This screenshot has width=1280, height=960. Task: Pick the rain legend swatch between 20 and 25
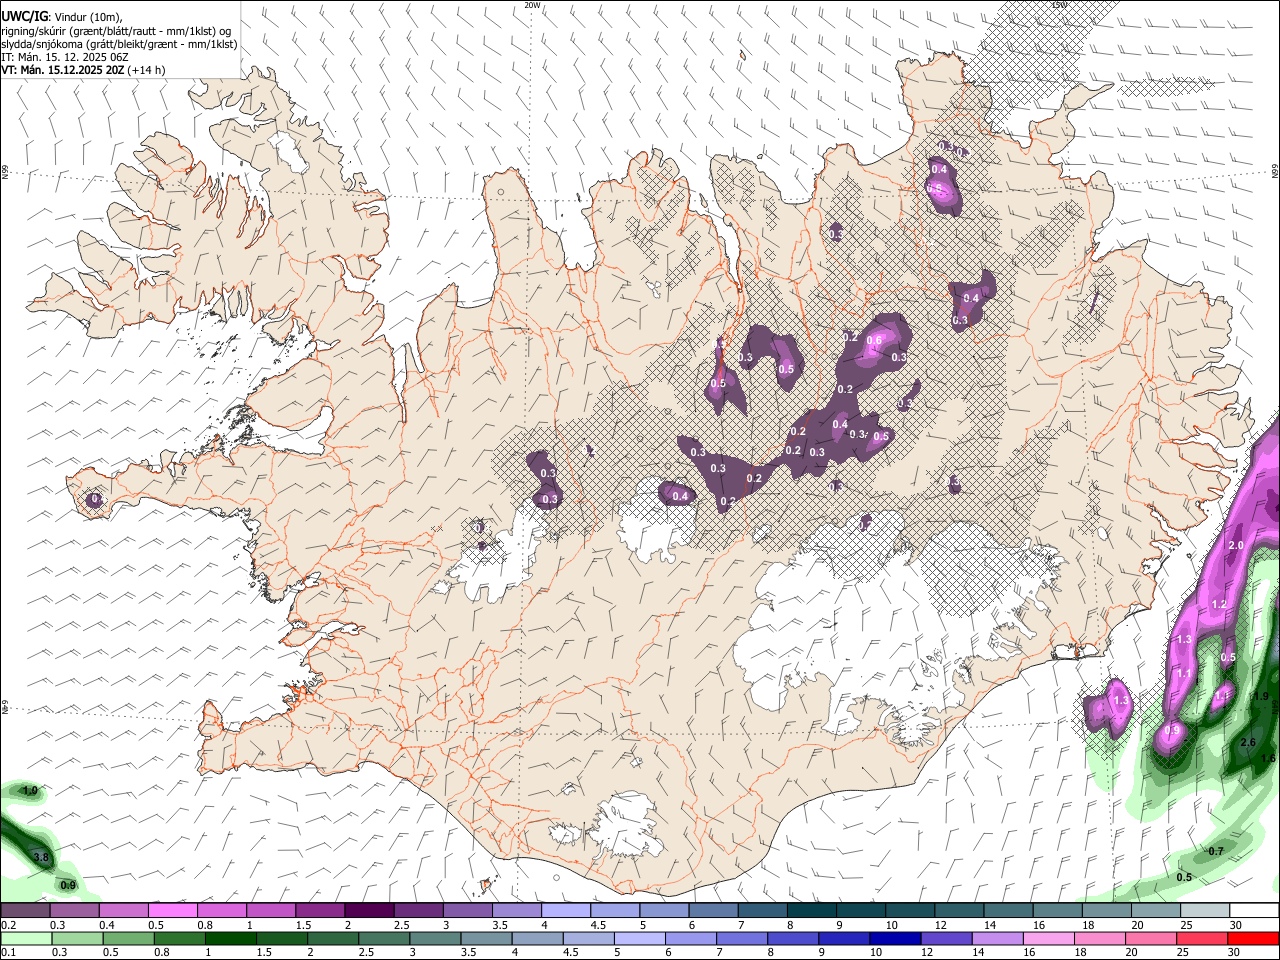pos(1154,939)
